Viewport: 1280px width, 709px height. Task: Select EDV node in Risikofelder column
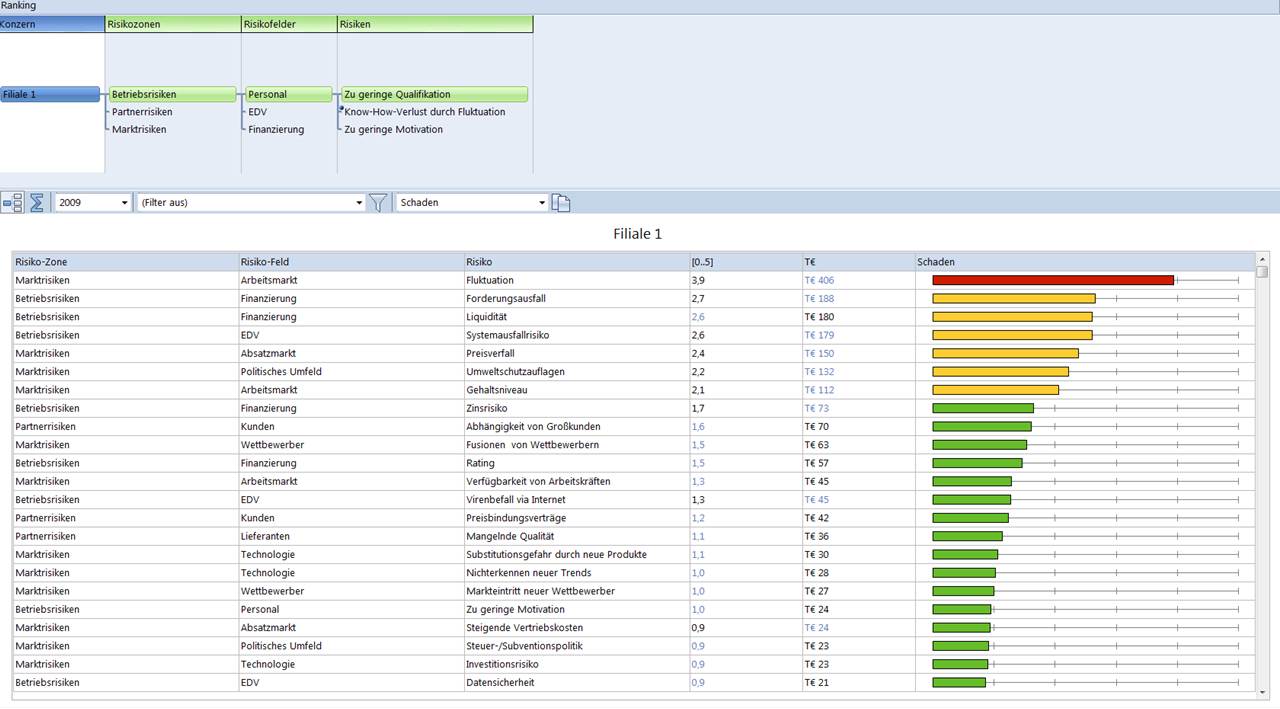coord(257,112)
